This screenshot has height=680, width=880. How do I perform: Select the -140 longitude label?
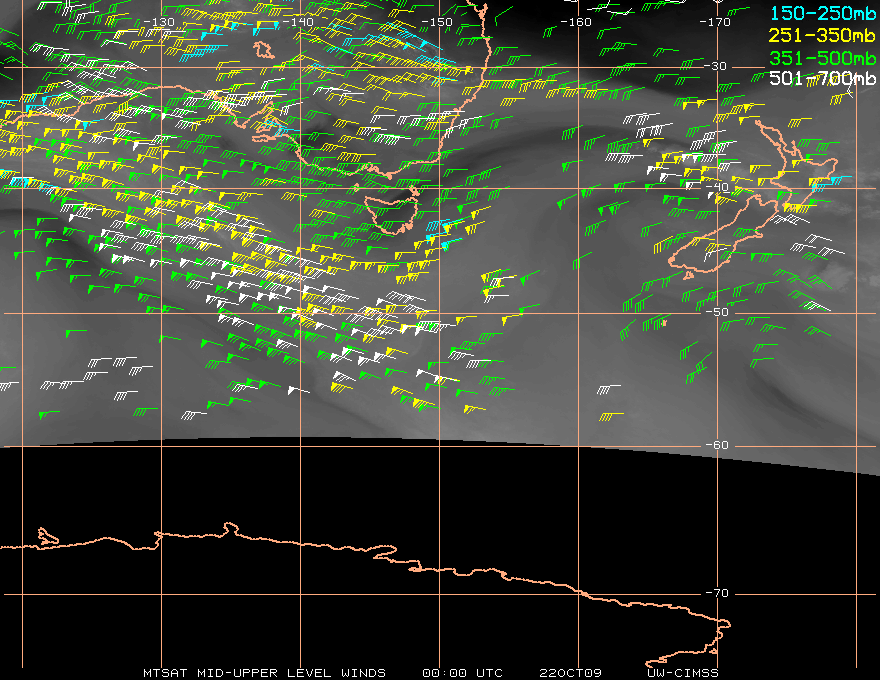point(298,22)
